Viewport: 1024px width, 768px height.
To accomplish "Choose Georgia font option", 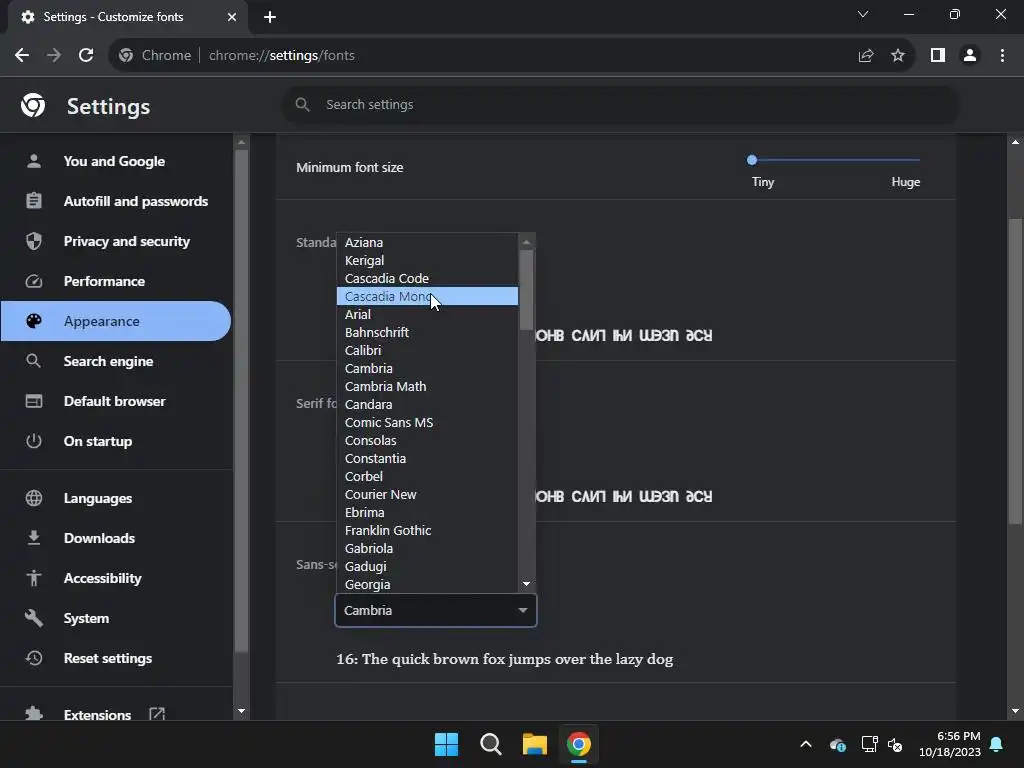I will click(x=427, y=584).
